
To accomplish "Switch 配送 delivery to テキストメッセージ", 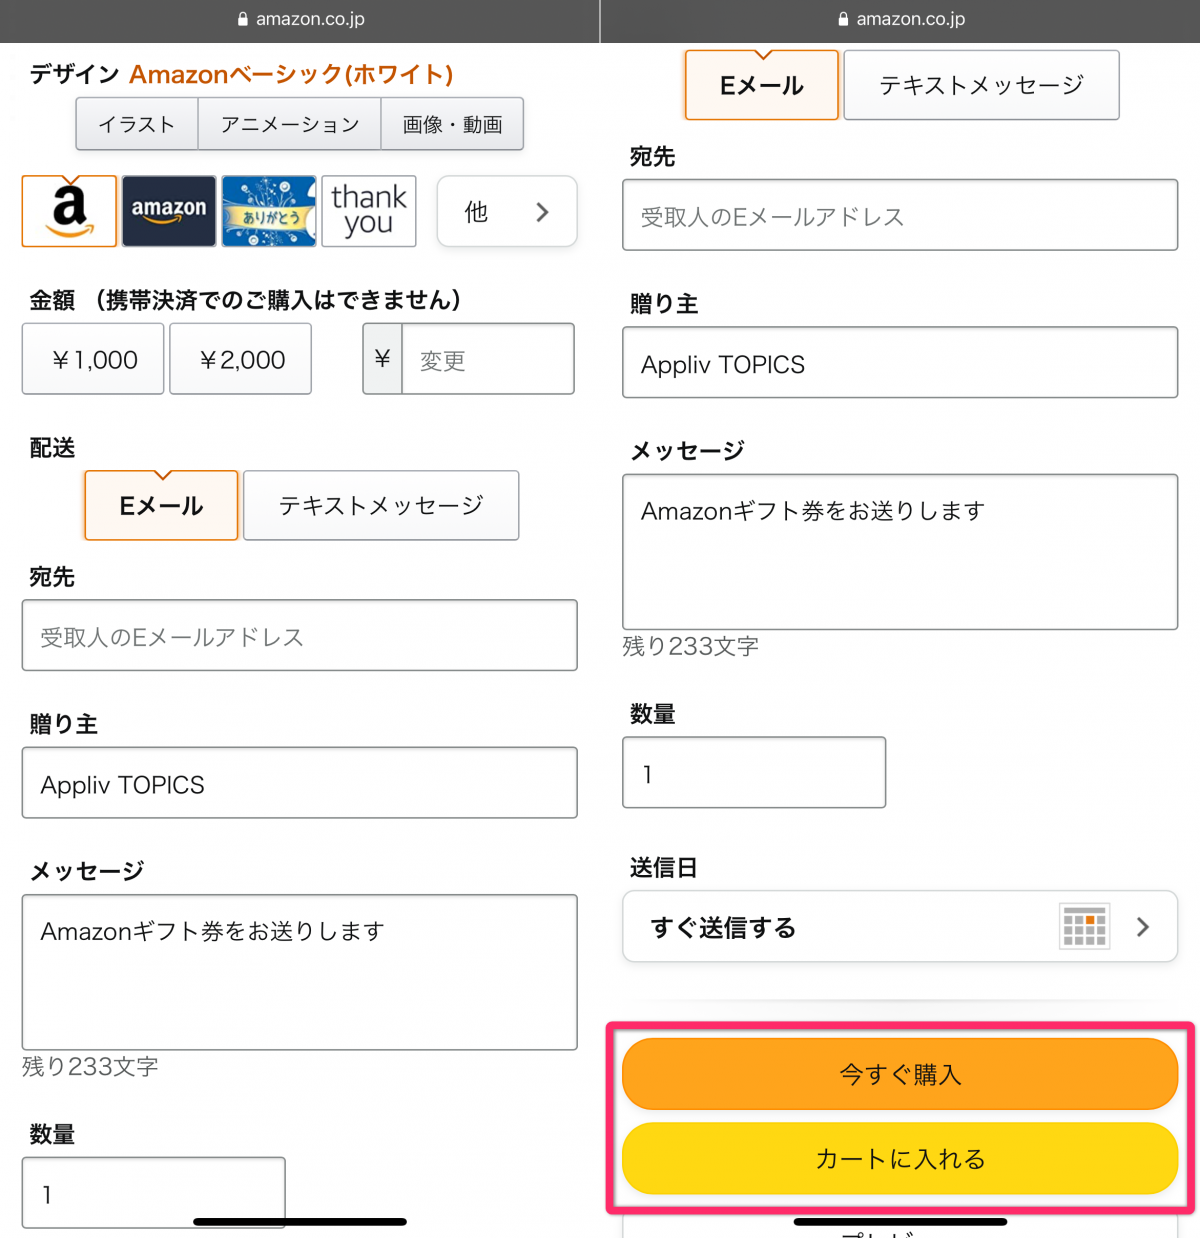I will (380, 505).
